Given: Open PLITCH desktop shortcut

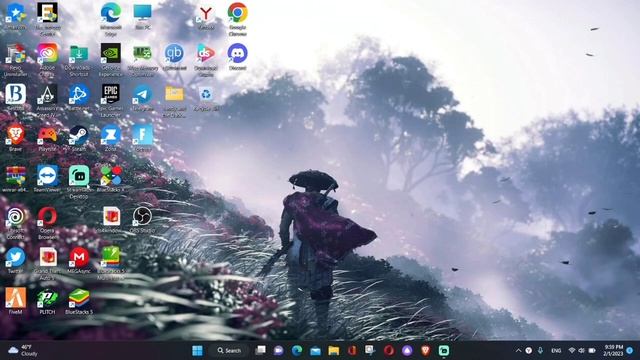Looking at the screenshot, I should [47, 298].
